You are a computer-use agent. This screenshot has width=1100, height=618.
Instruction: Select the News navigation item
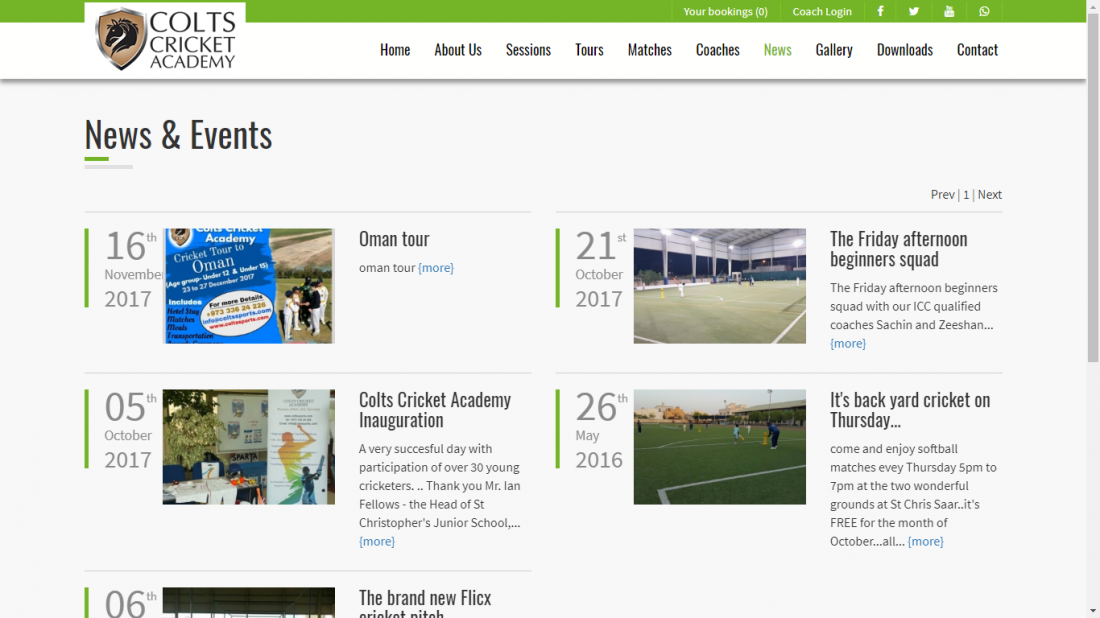pyautogui.click(x=777, y=50)
